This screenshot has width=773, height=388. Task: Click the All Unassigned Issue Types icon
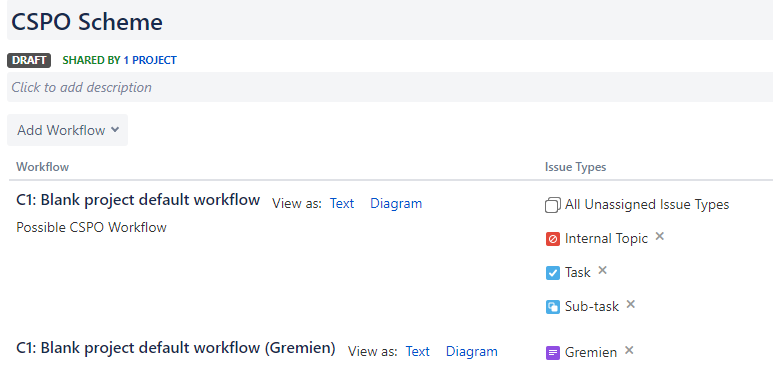553,205
